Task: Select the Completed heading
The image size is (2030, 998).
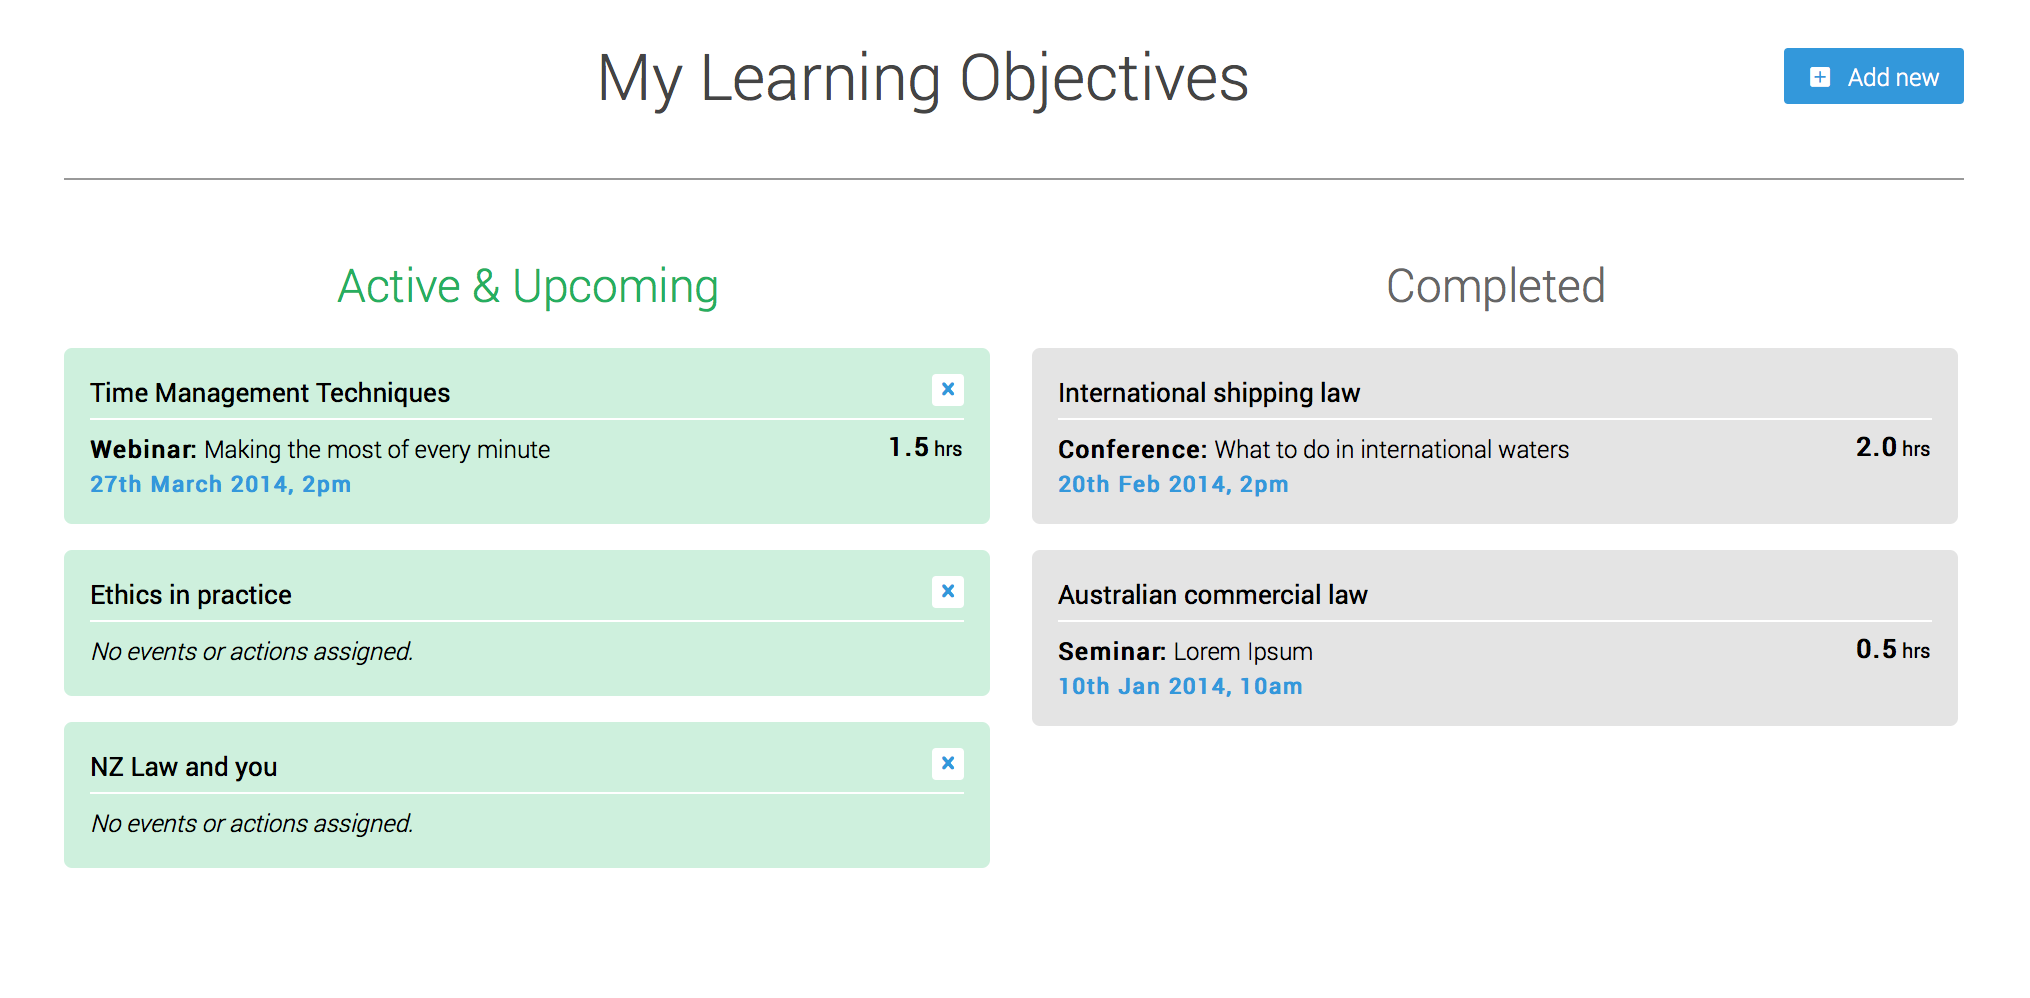Action: [x=1495, y=287]
